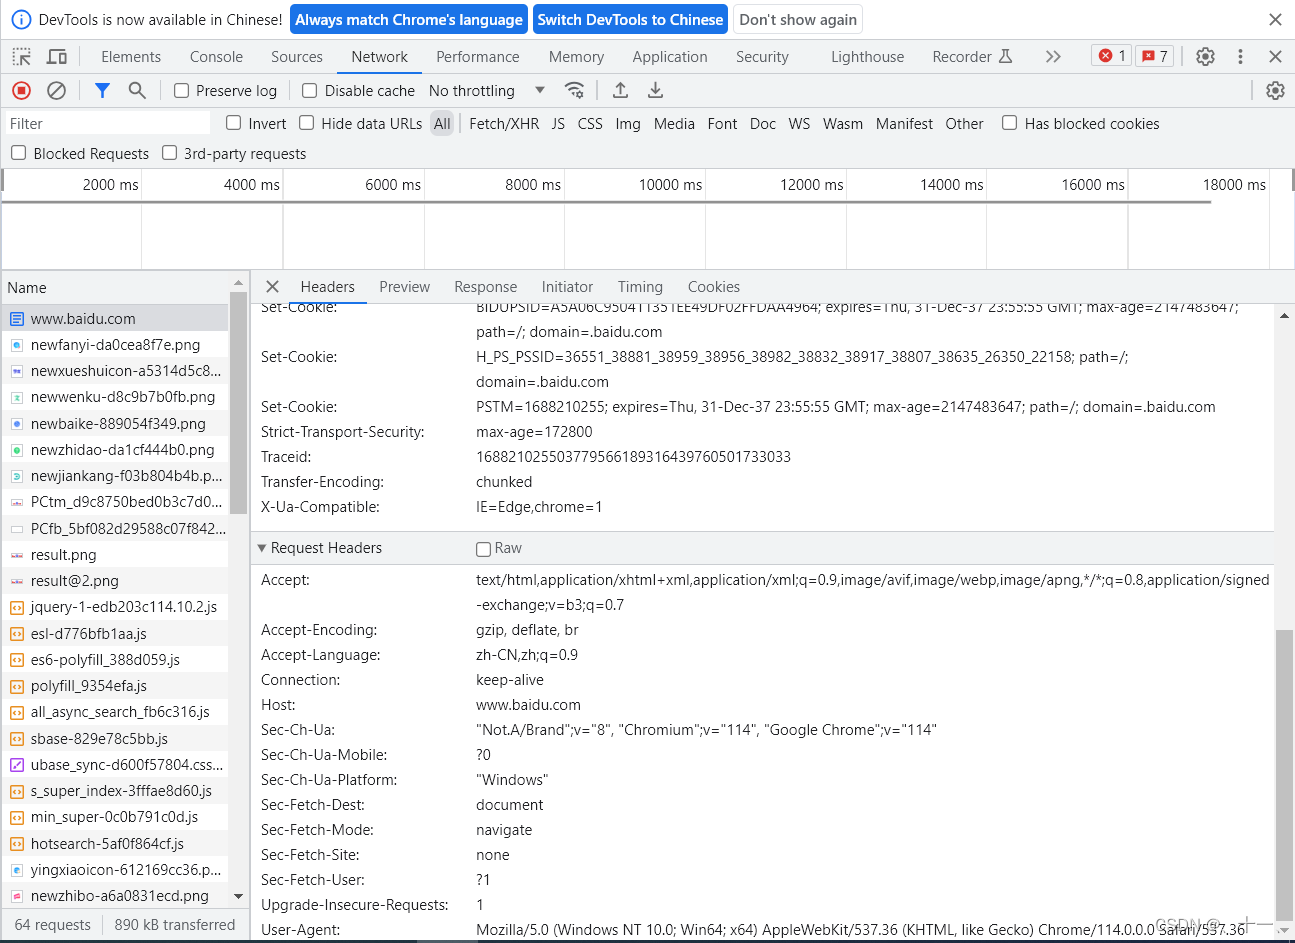Open DevTools three-dot customize menu
The height and width of the screenshot is (943, 1295).
(x=1240, y=57)
